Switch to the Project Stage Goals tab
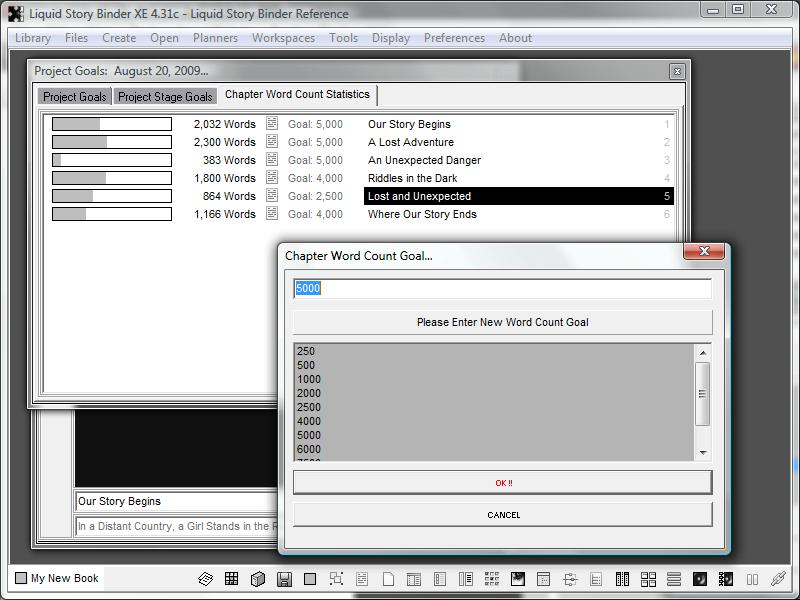This screenshot has height=600, width=800. tap(165, 97)
